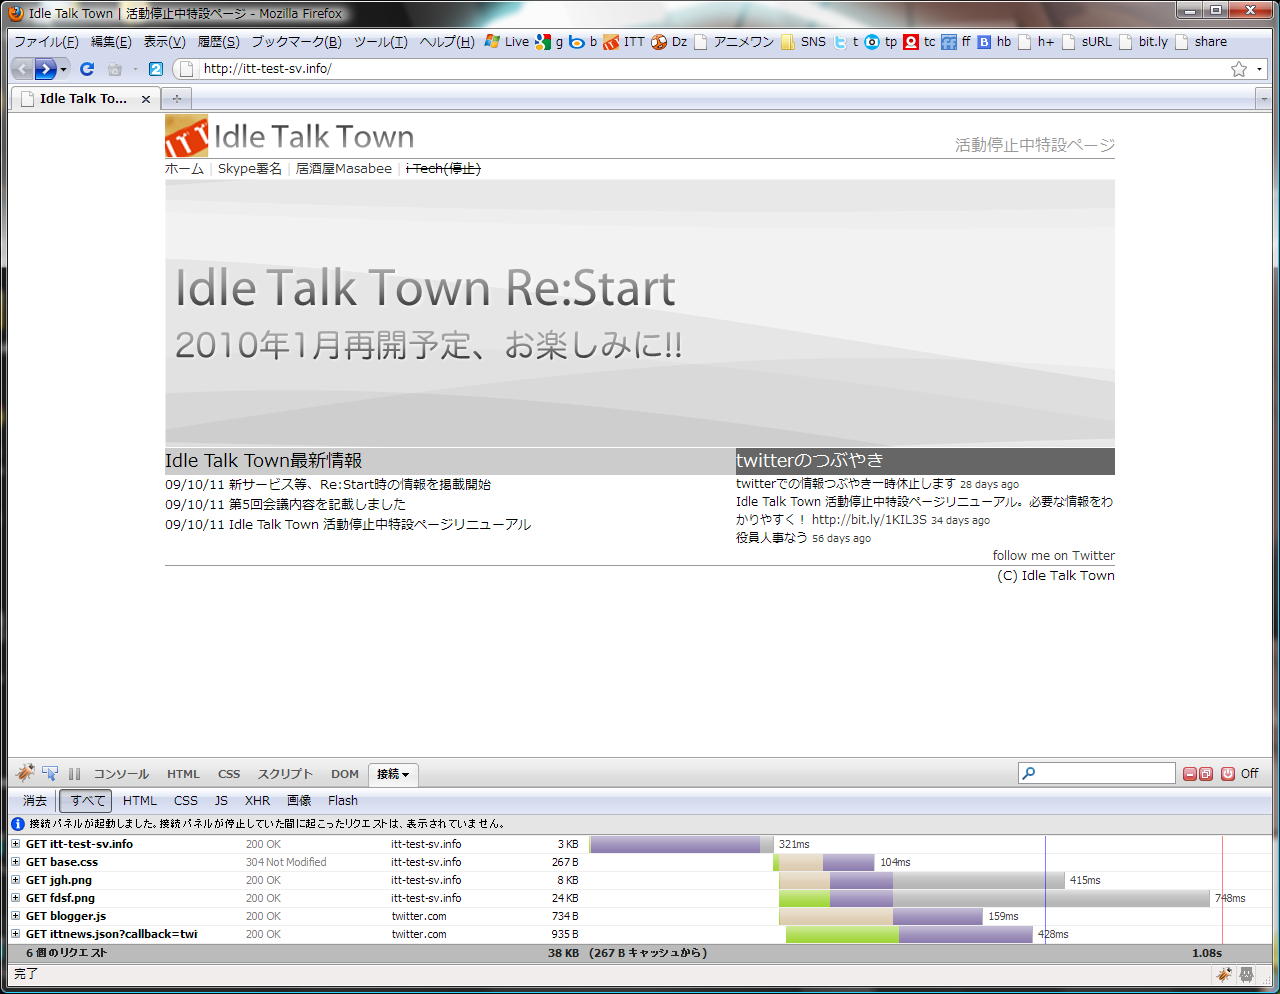Click the gray ghost icon in the status bar

click(1247, 974)
